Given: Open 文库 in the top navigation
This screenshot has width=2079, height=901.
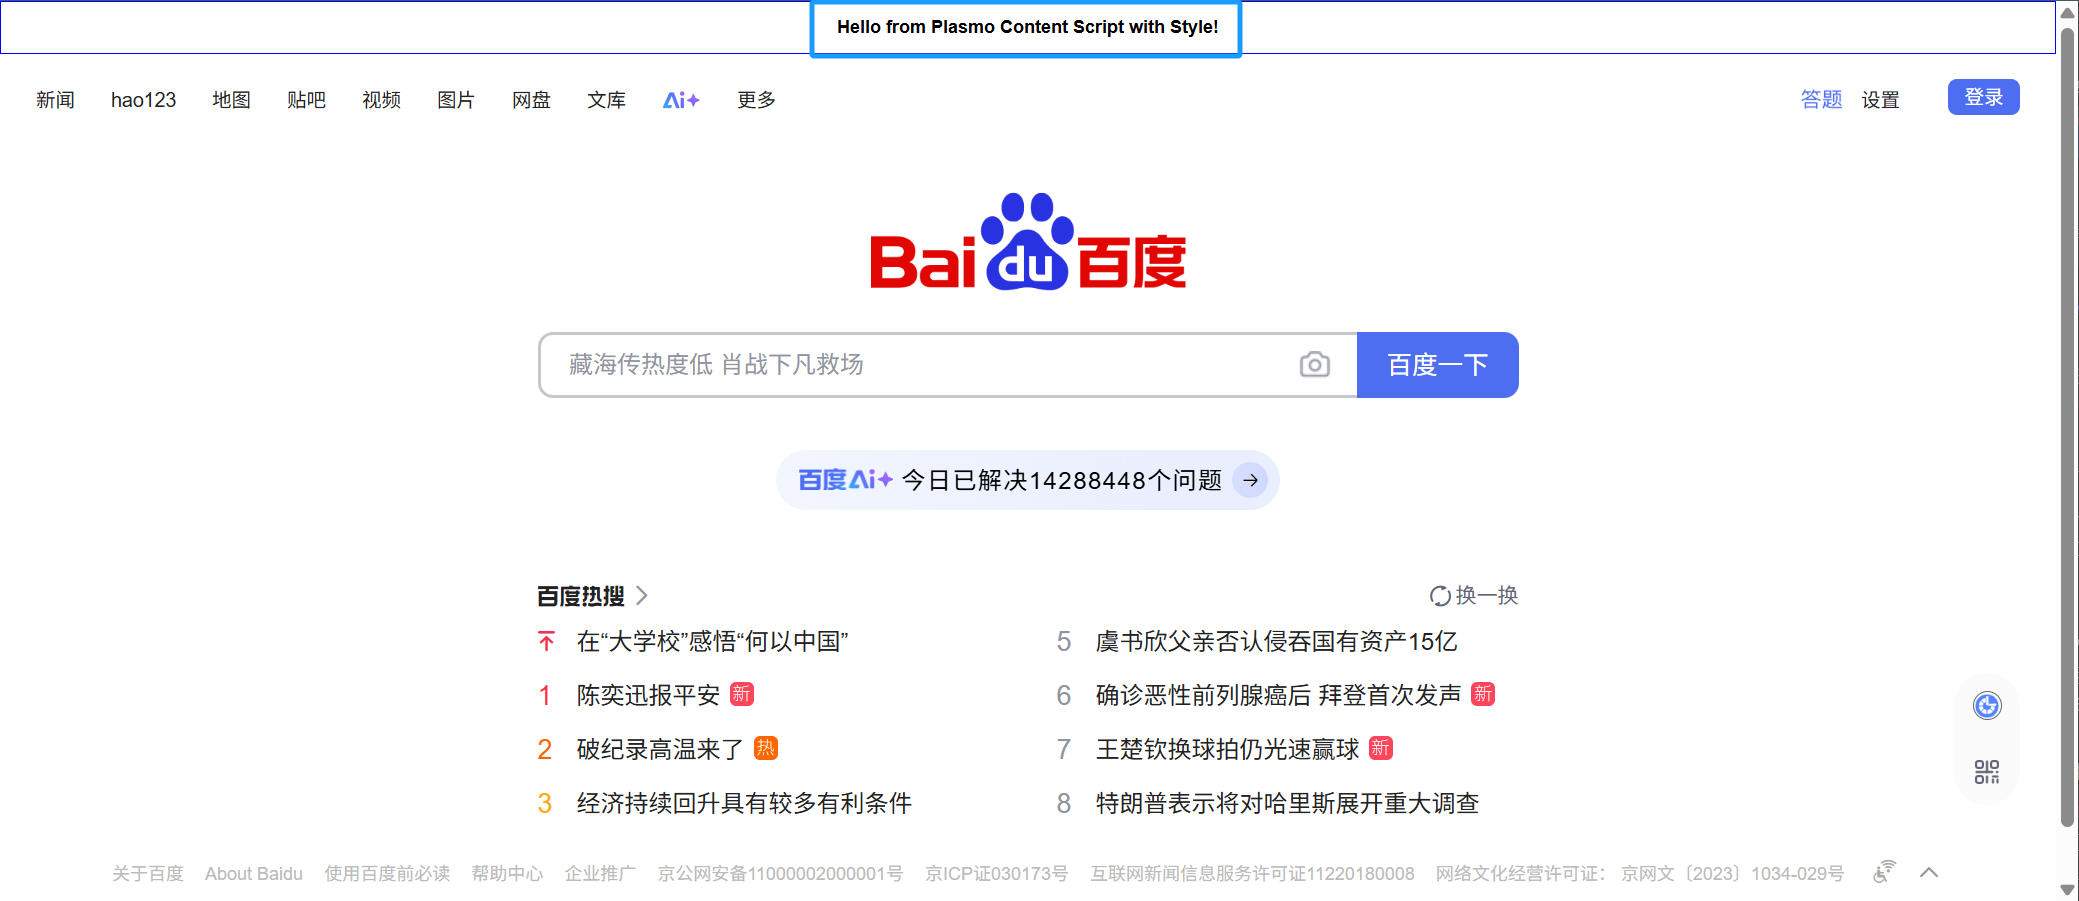Looking at the screenshot, I should (606, 100).
